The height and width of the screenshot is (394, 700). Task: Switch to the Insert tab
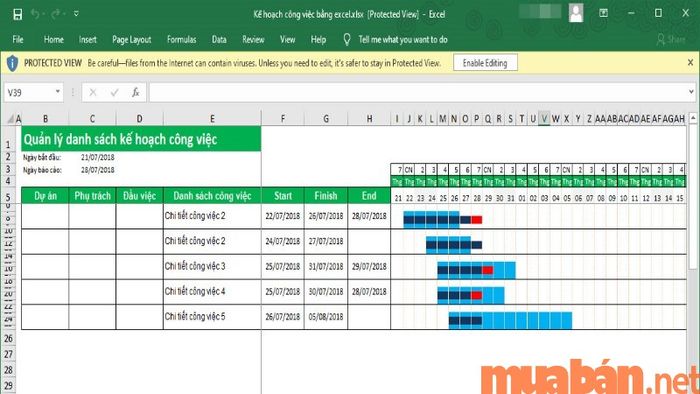[88, 40]
